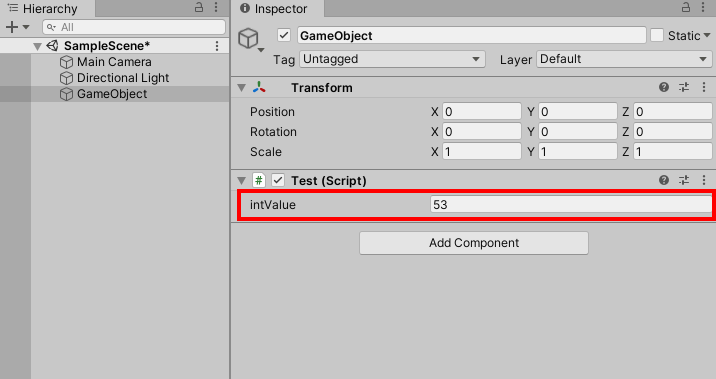Screen dimensions: 716x379
Task: Open the Static flags dropdown arrow
Action: click(707, 35)
